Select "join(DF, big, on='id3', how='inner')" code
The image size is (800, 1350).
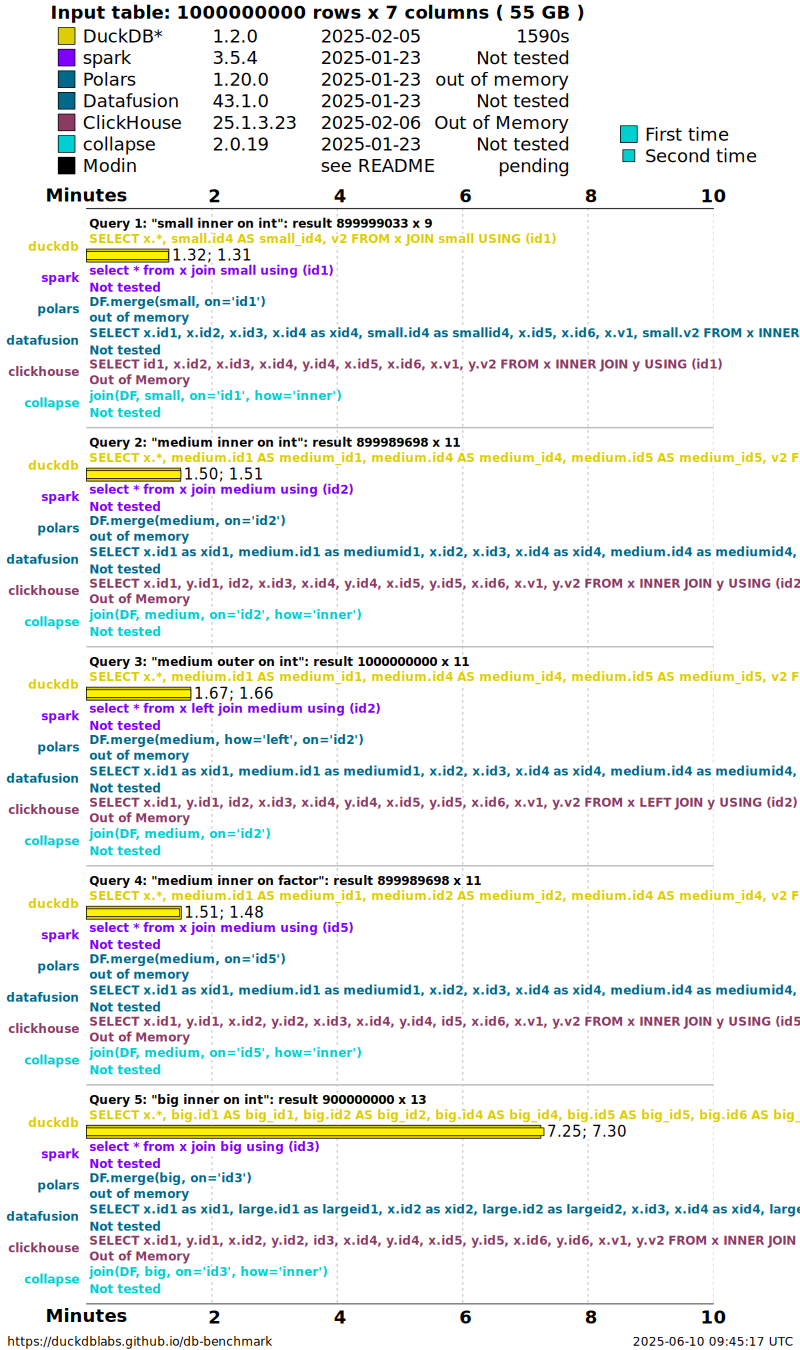coord(209,1271)
